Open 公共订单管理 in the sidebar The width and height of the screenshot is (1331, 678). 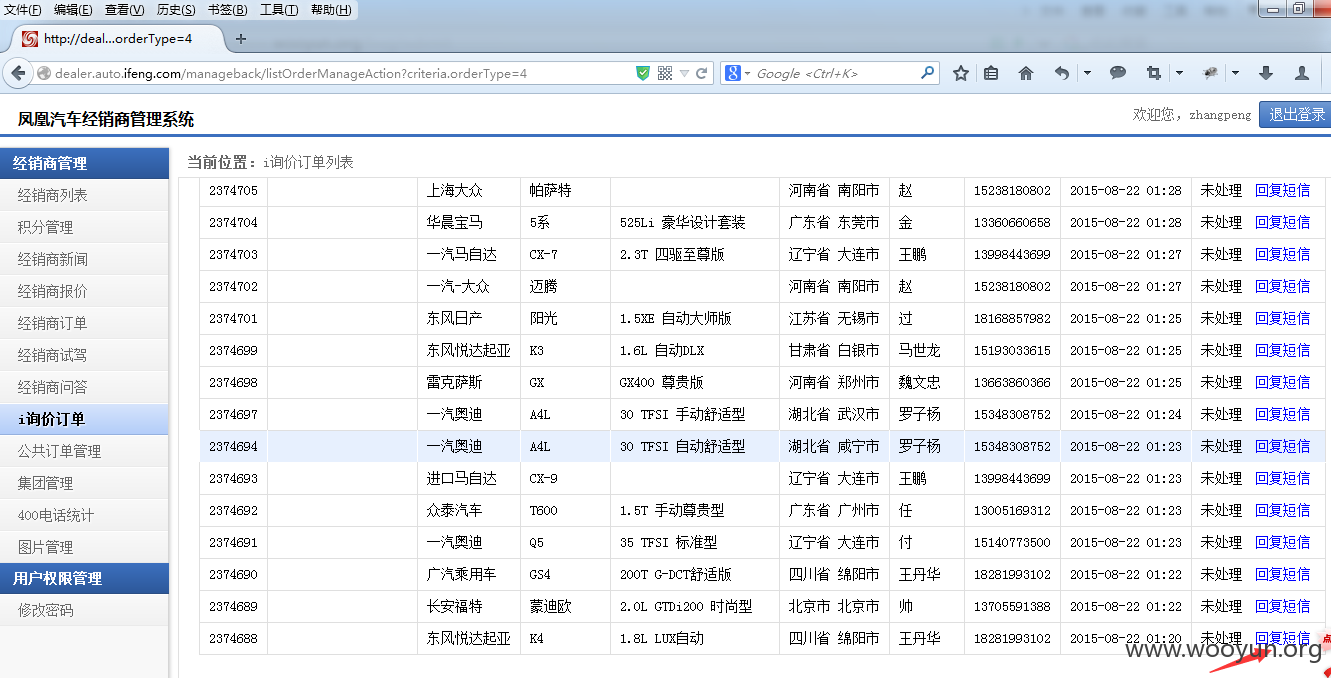(84, 451)
